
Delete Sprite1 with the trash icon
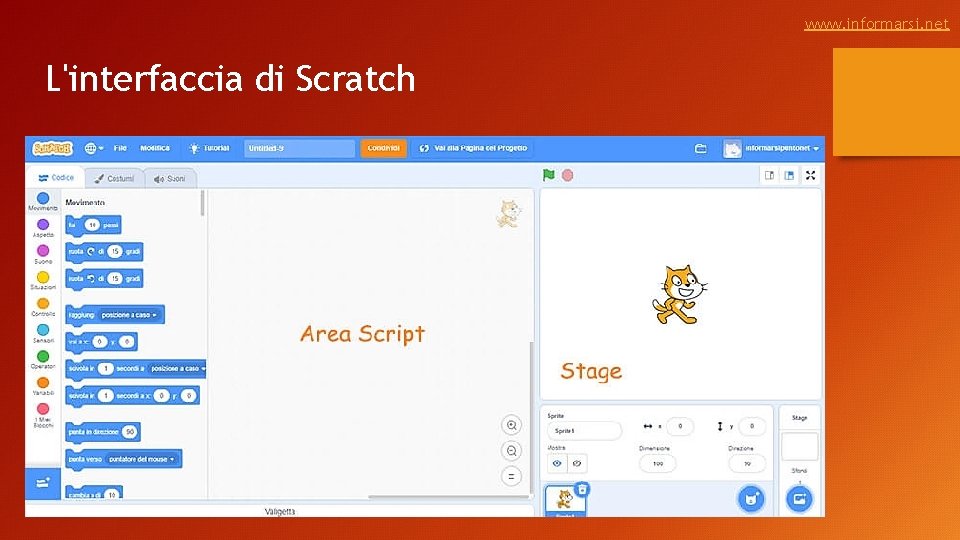click(x=582, y=489)
